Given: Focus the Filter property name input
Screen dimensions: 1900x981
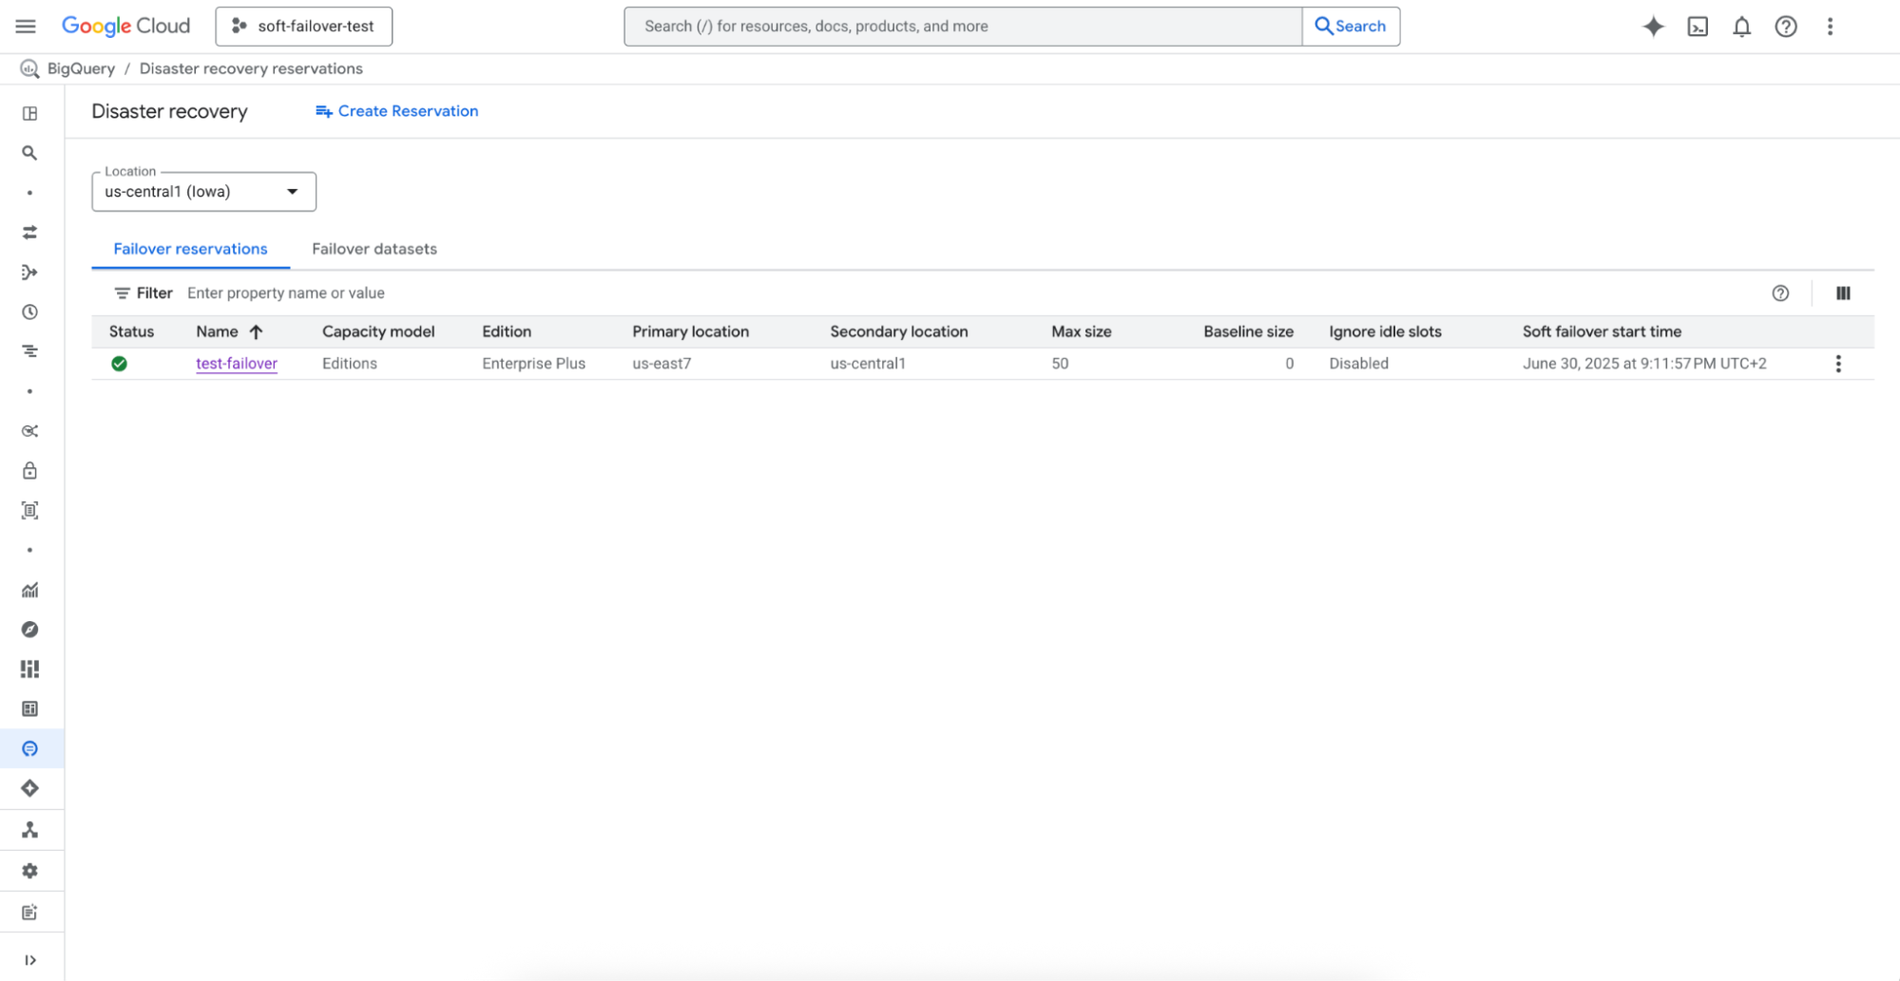Looking at the screenshot, I should pos(970,293).
